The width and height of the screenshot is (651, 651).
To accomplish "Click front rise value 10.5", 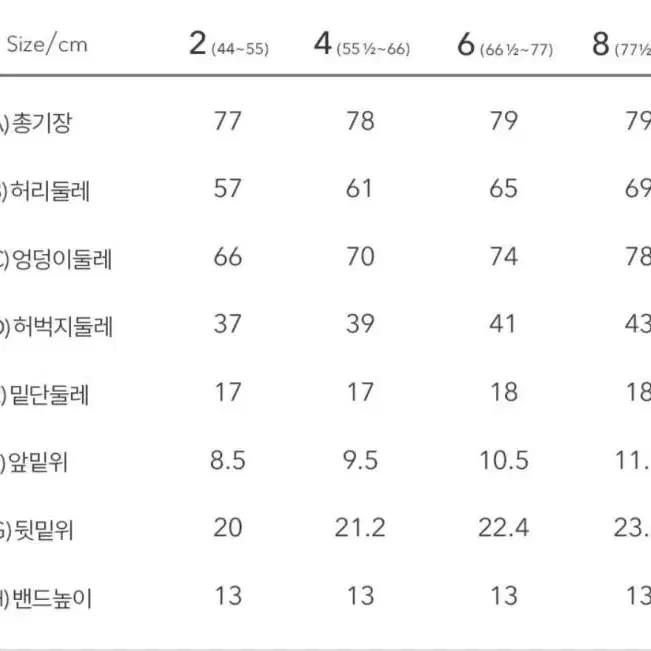I will pos(504,460).
